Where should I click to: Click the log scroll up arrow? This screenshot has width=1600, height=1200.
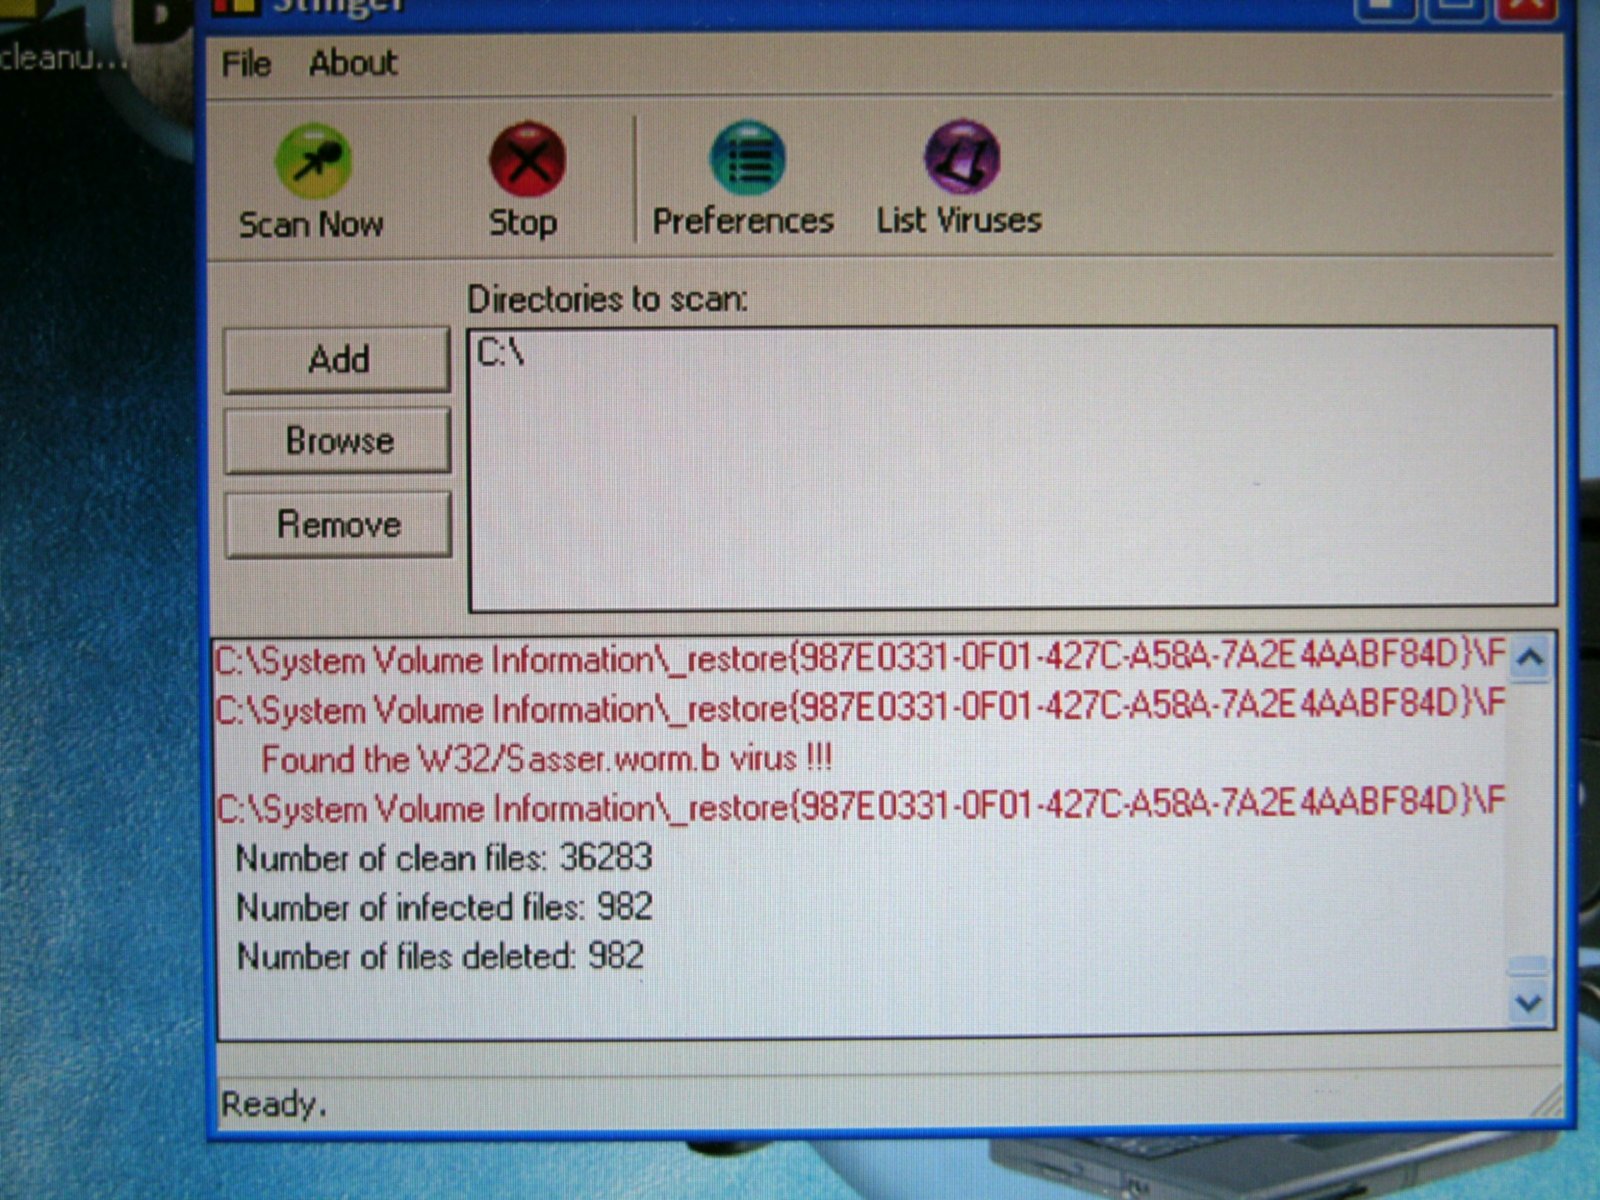pos(1530,658)
